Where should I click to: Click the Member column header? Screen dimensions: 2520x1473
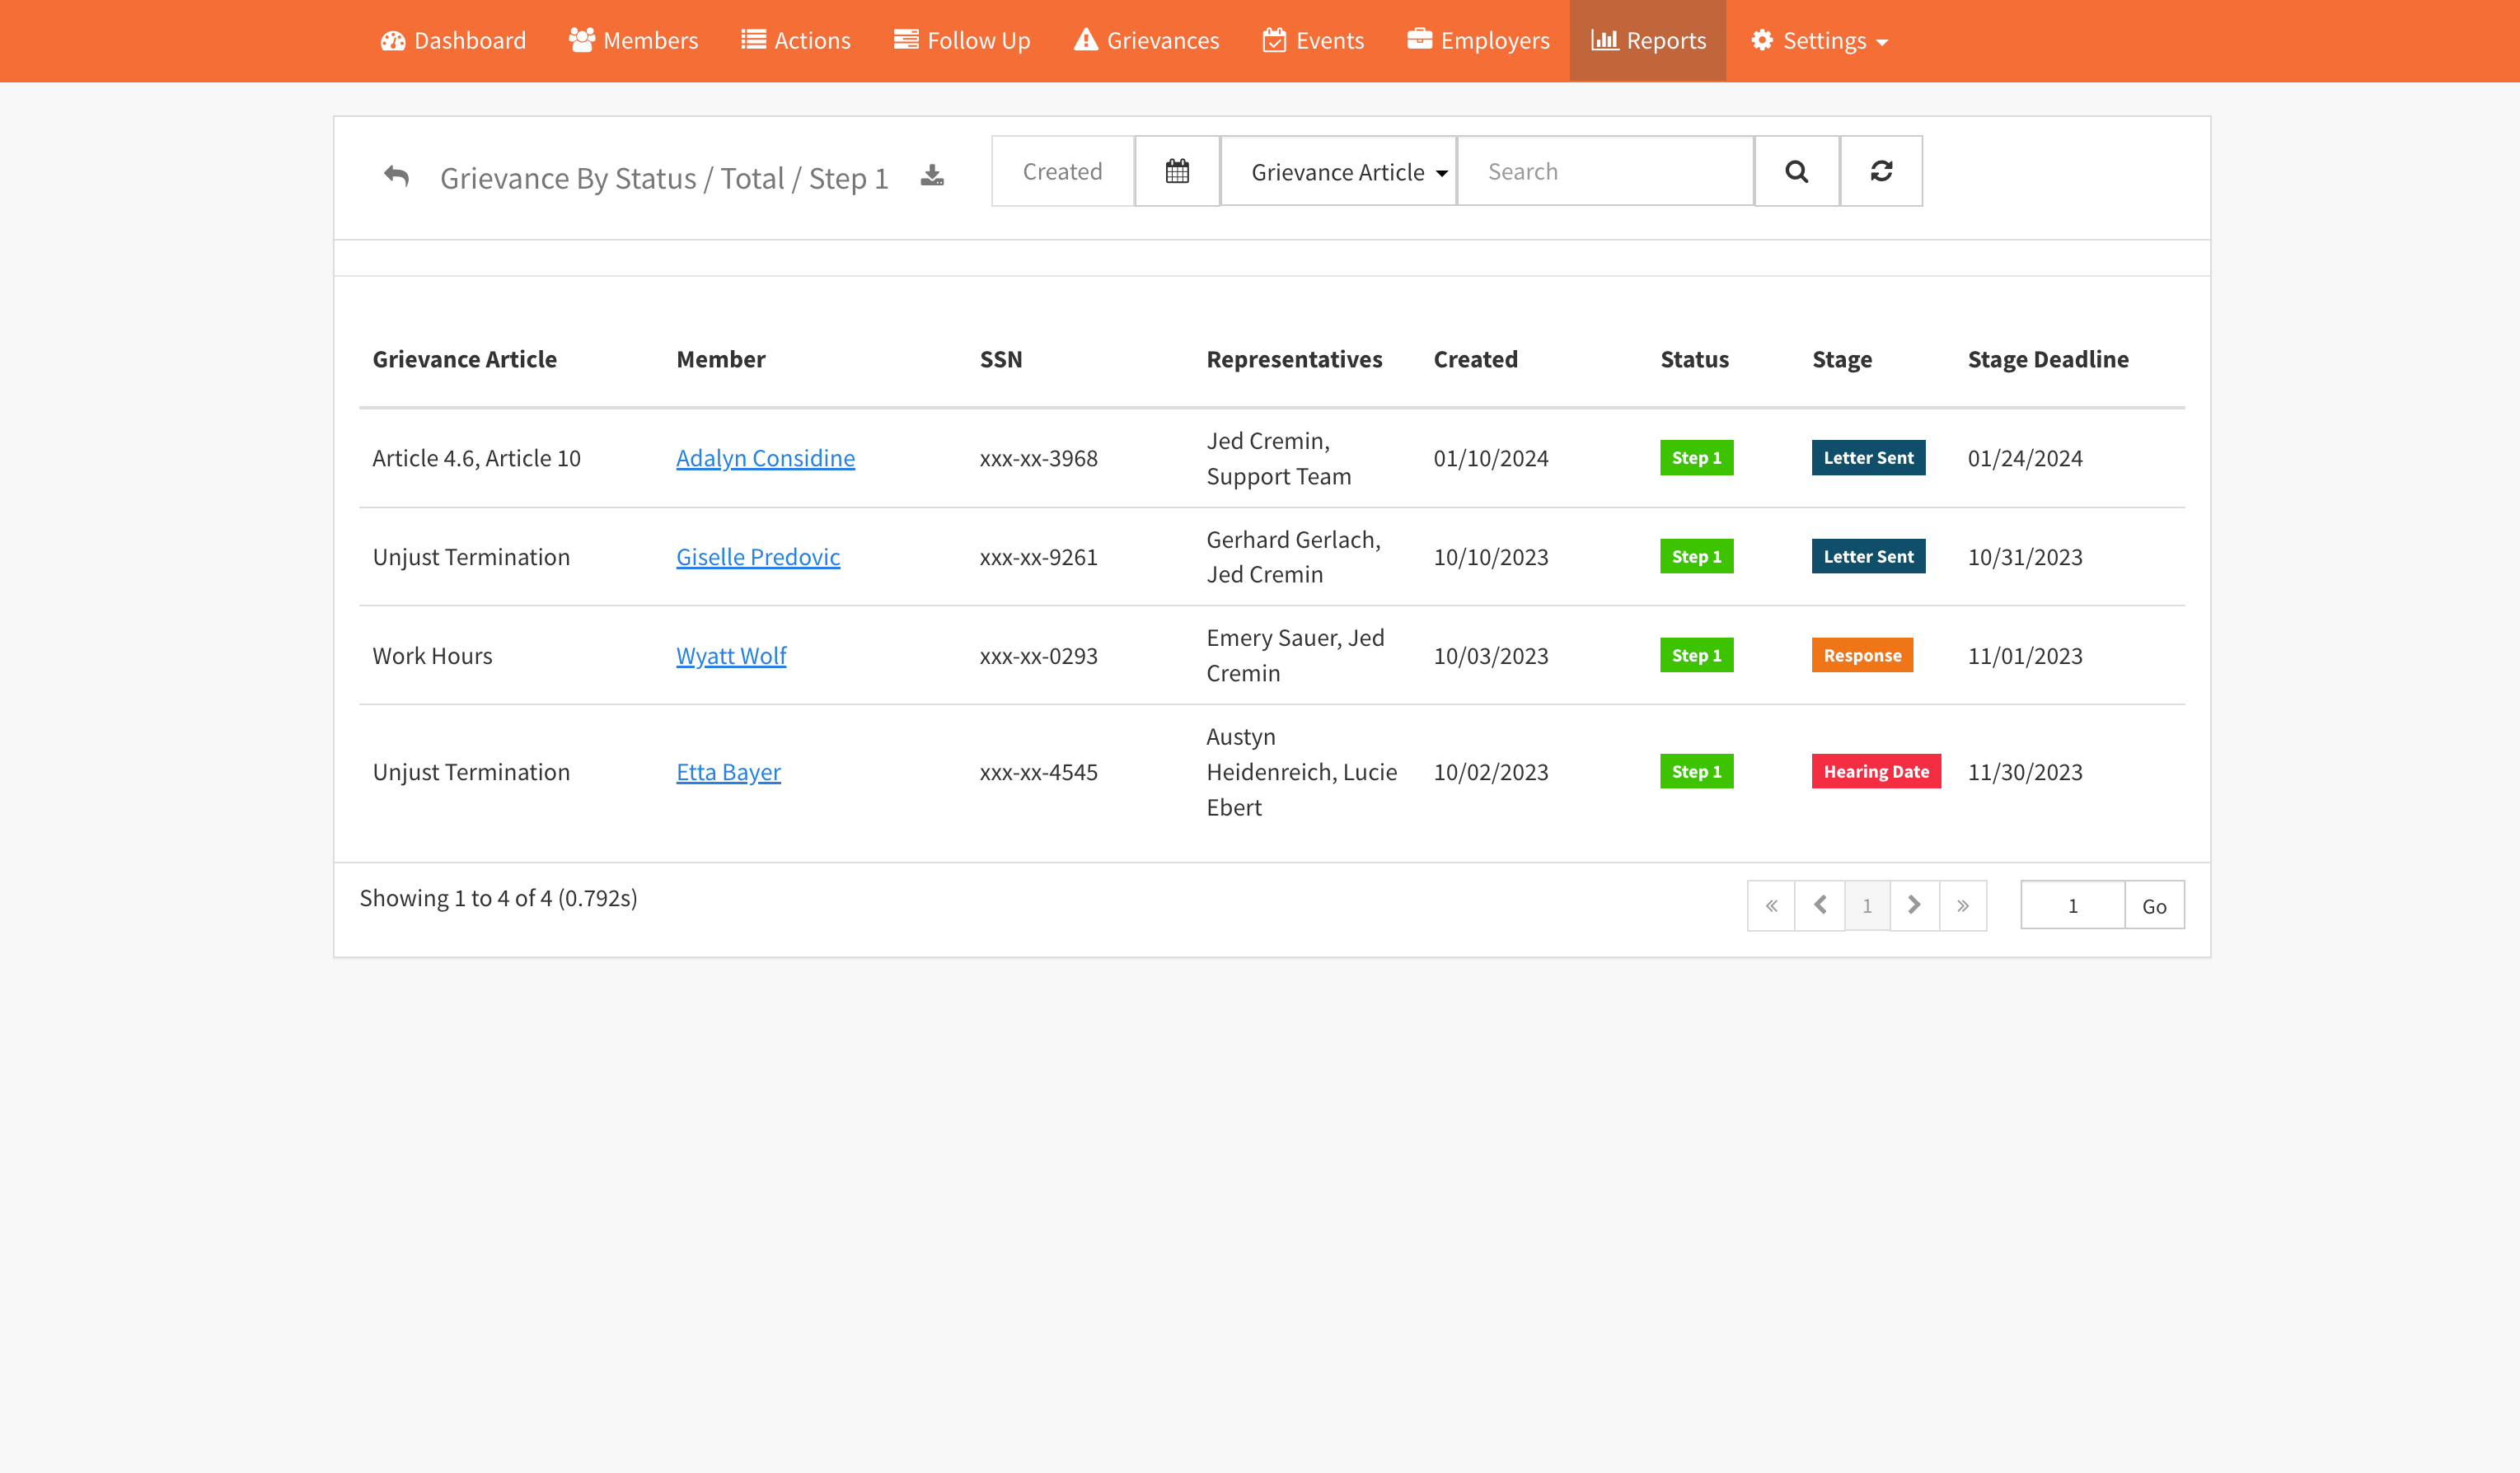point(720,359)
